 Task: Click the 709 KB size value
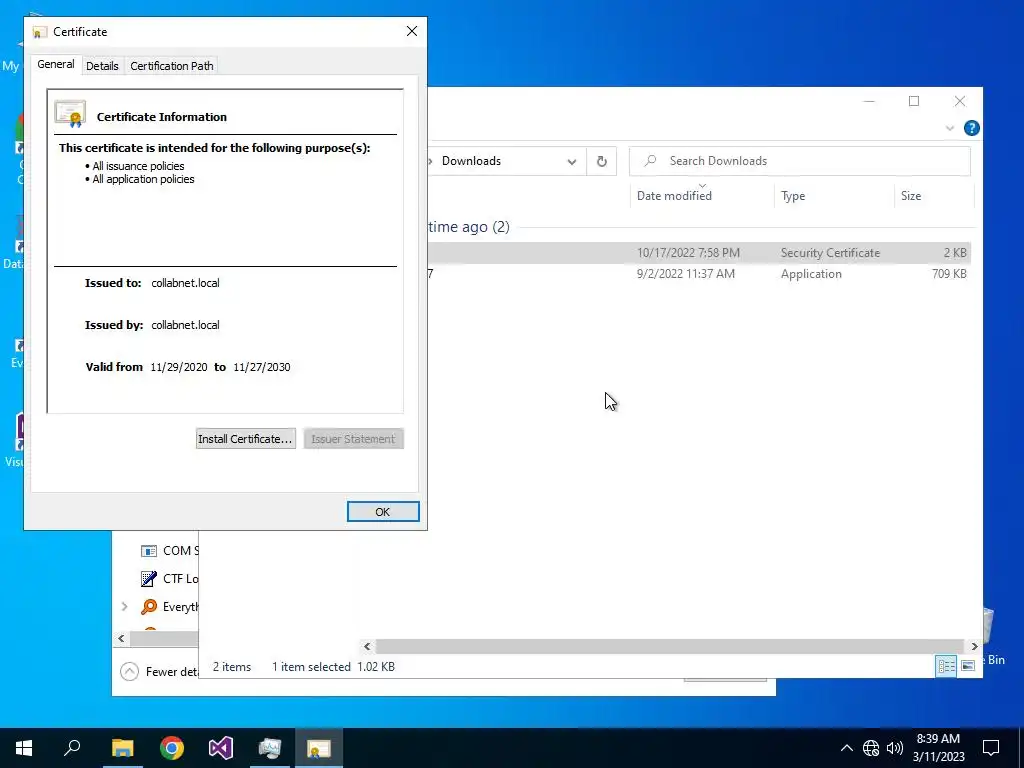tap(950, 274)
